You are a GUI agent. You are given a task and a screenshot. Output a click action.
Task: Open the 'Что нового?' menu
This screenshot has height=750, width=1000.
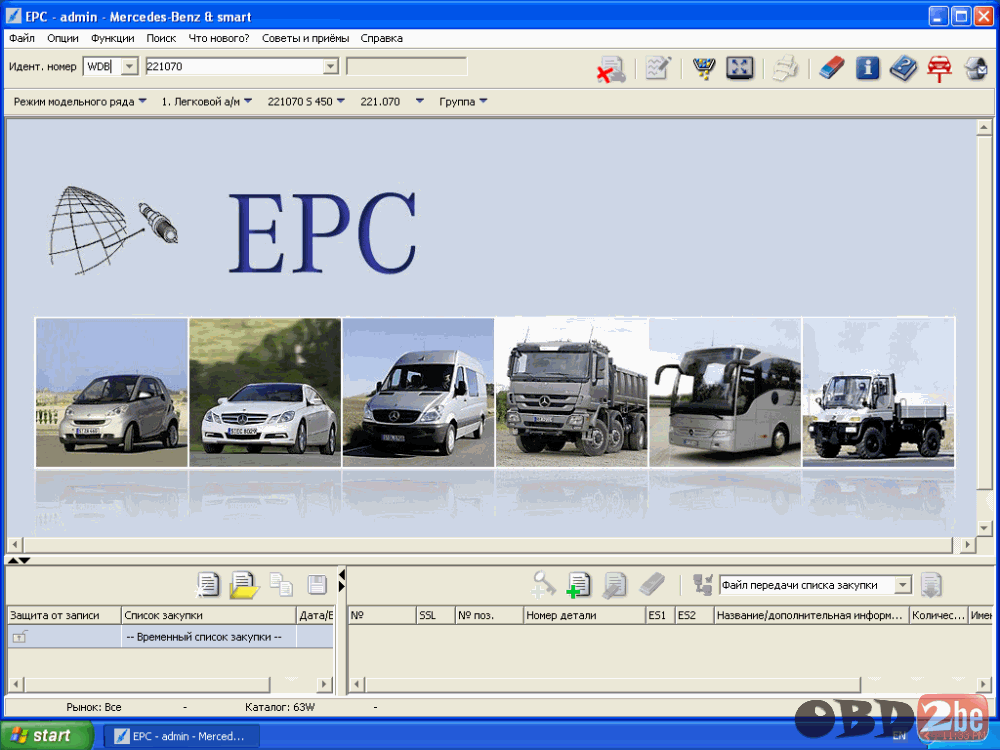point(219,38)
